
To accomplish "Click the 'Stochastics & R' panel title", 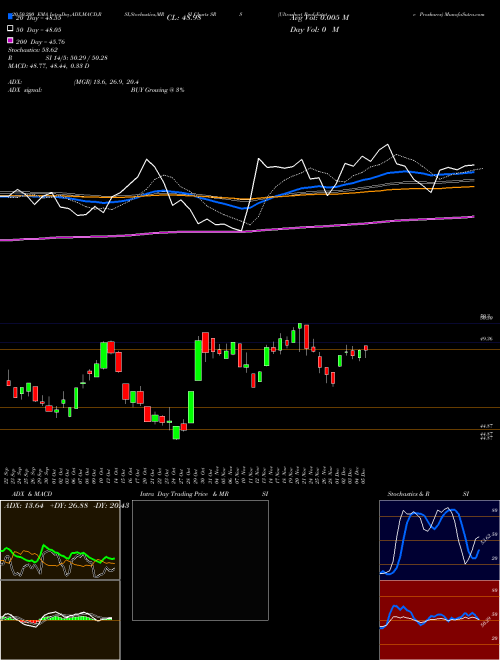I will coord(408,494).
